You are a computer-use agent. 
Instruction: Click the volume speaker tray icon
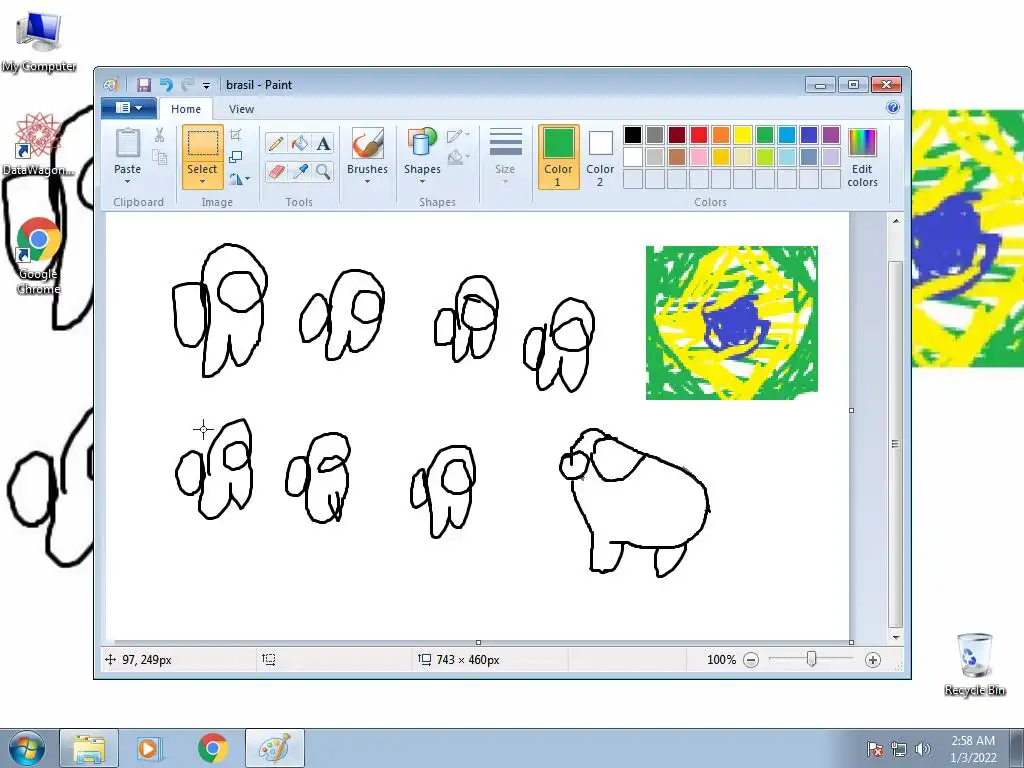coord(923,749)
